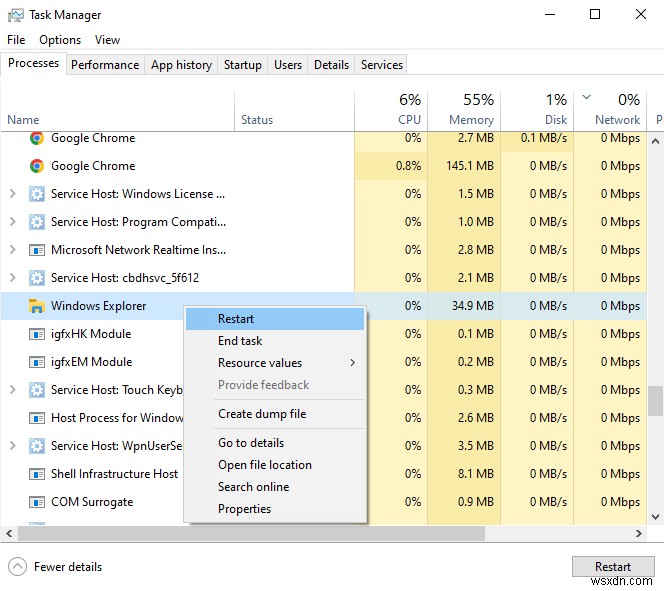Open the Options menu

point(60,40)
